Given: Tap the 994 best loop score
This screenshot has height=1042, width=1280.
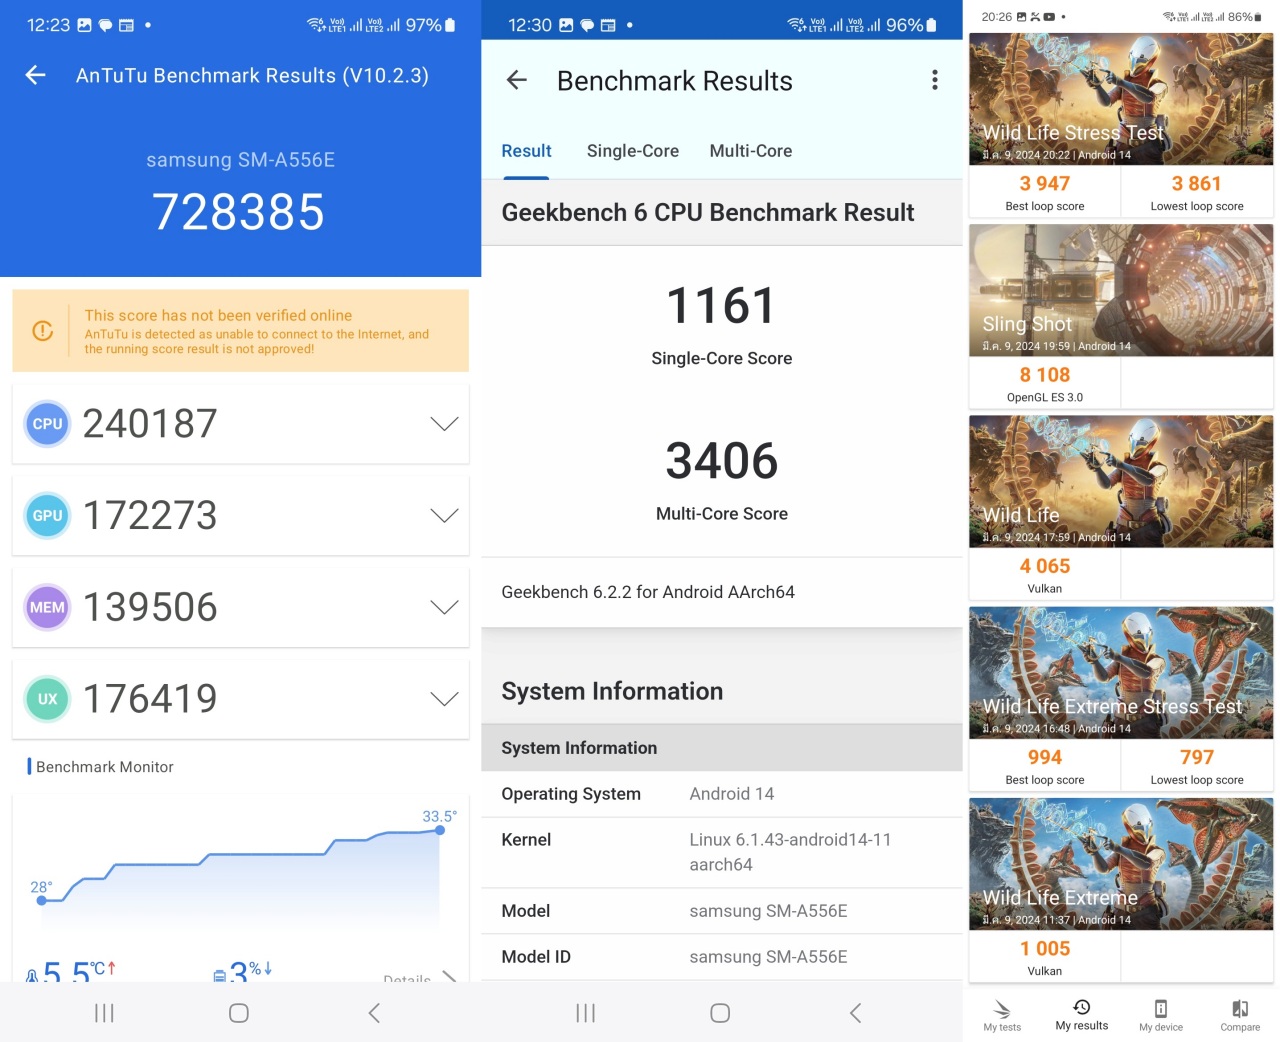Looking at the screenshot, I should pyautogui.click(x=1045, y=757).
